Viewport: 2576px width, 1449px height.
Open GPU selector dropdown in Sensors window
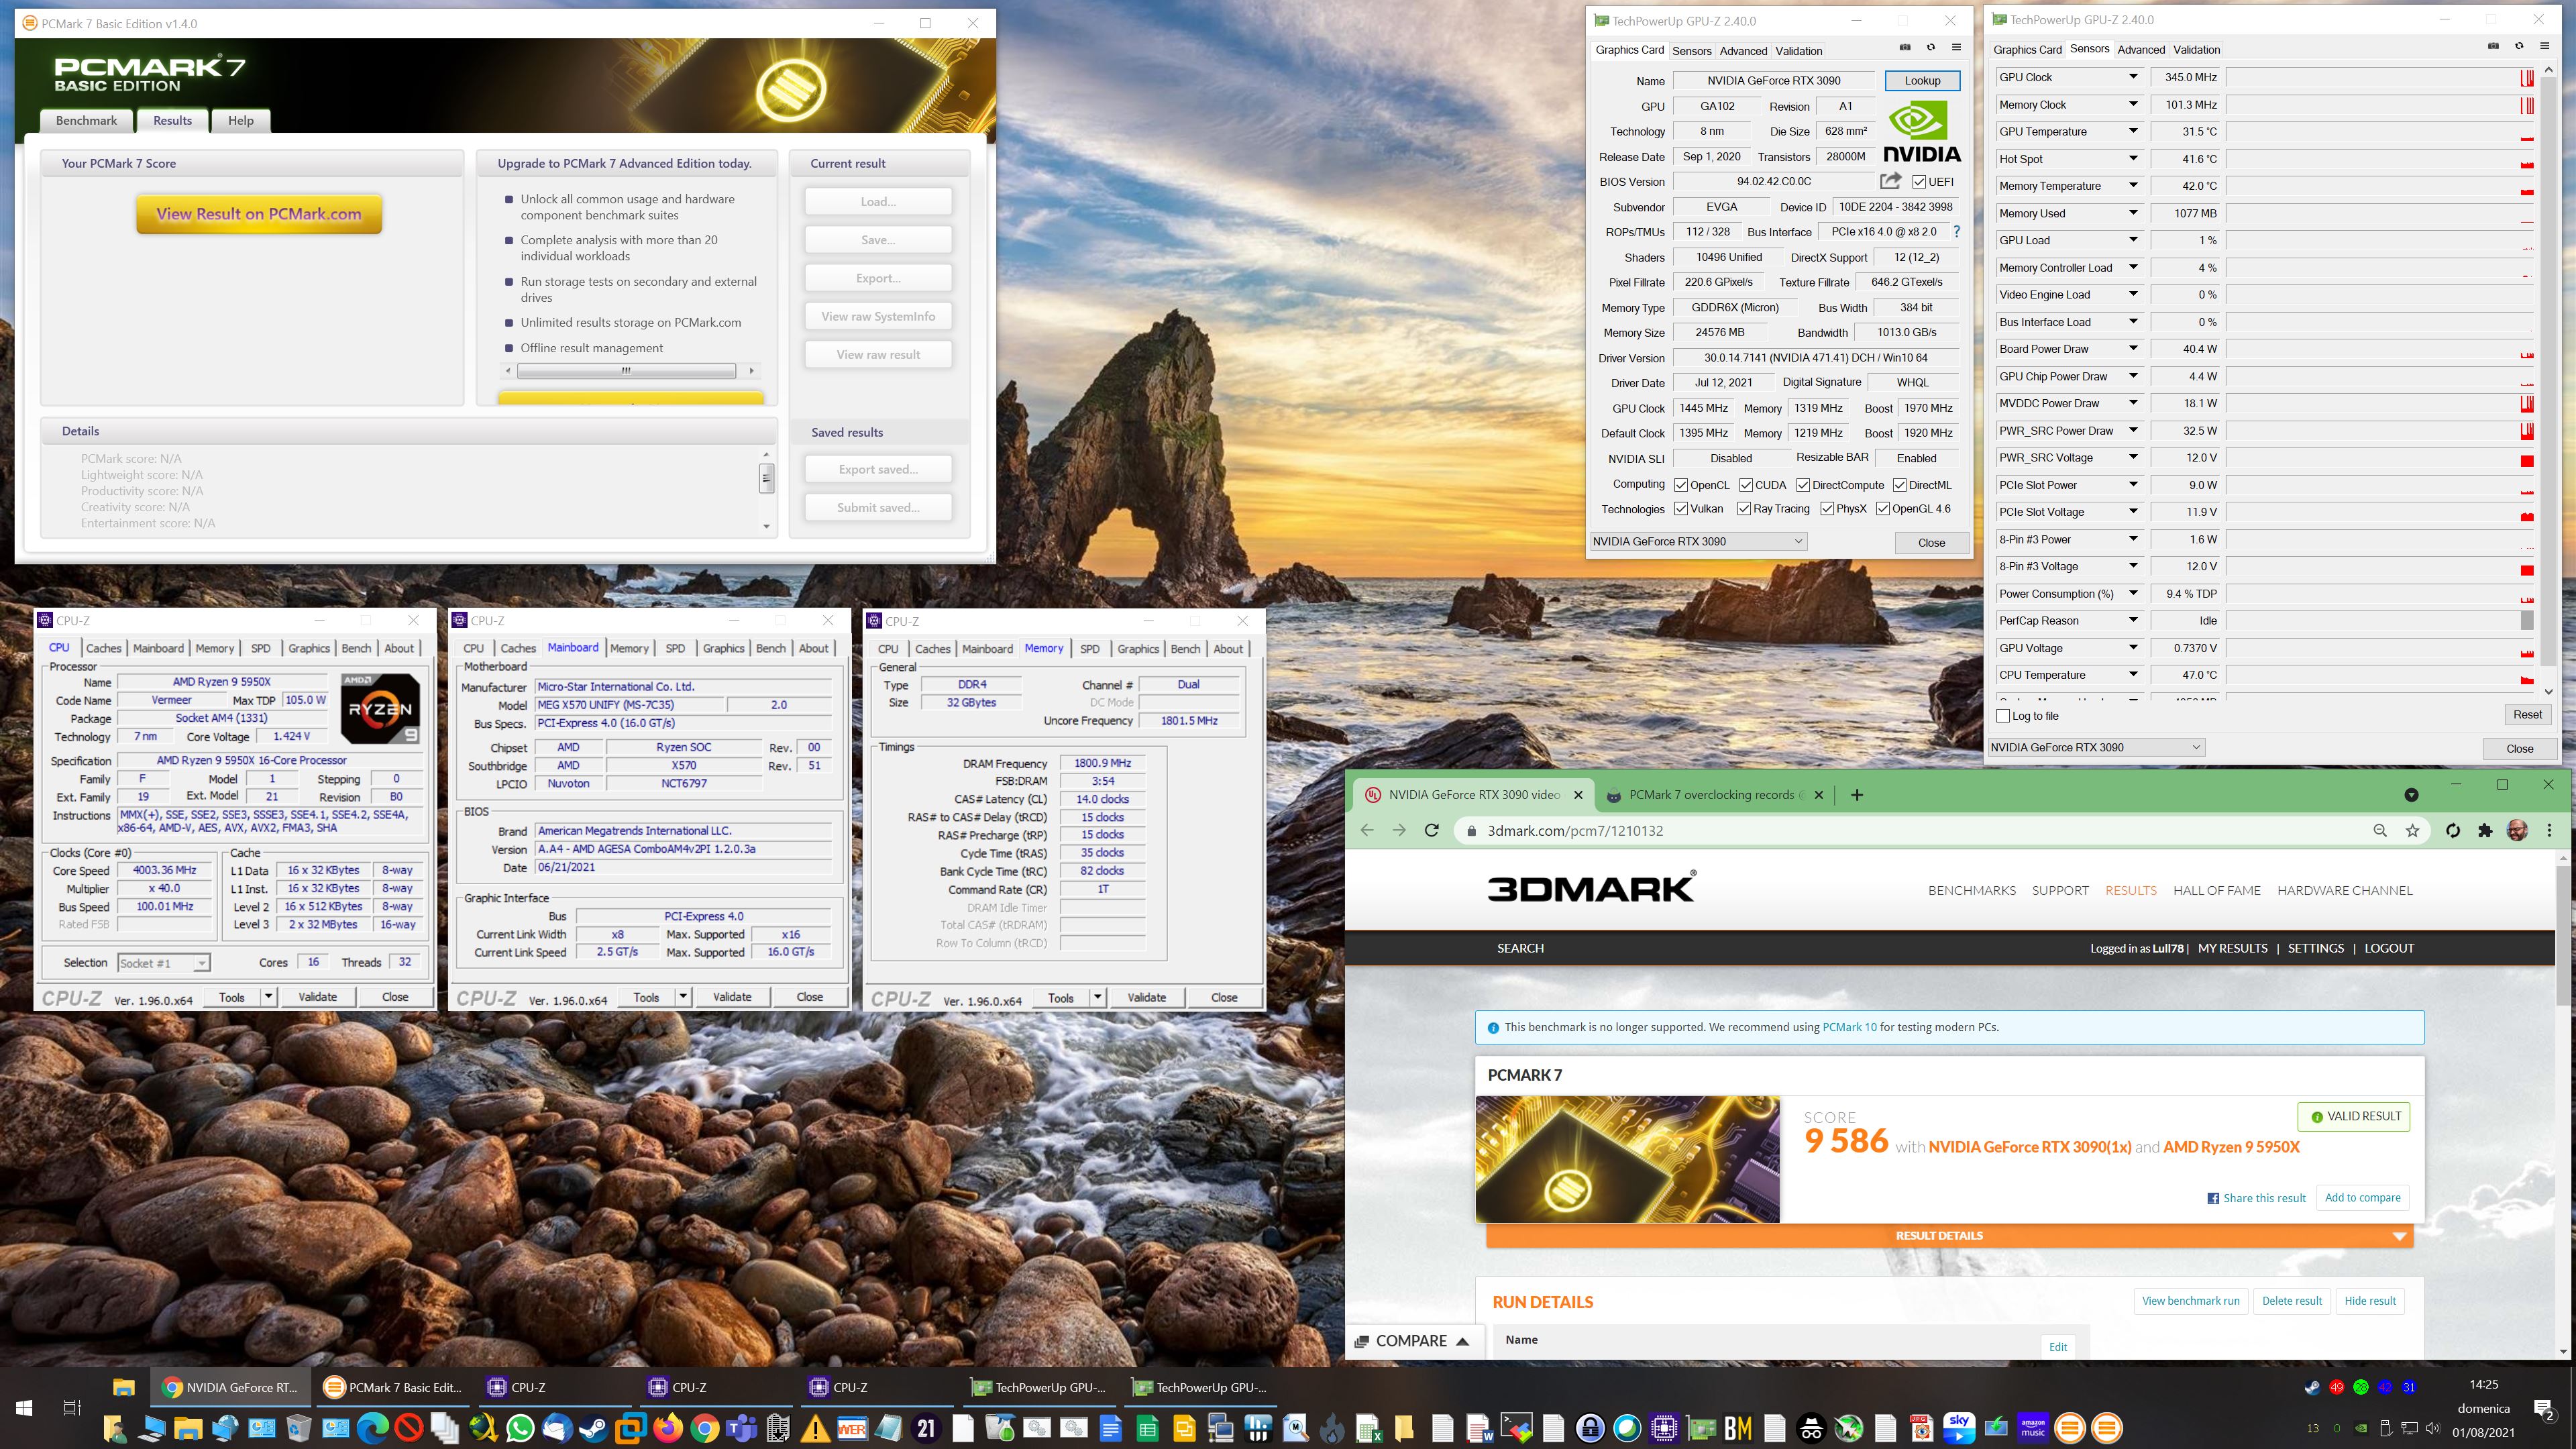pyautogui.click(x=2095, y=747)
